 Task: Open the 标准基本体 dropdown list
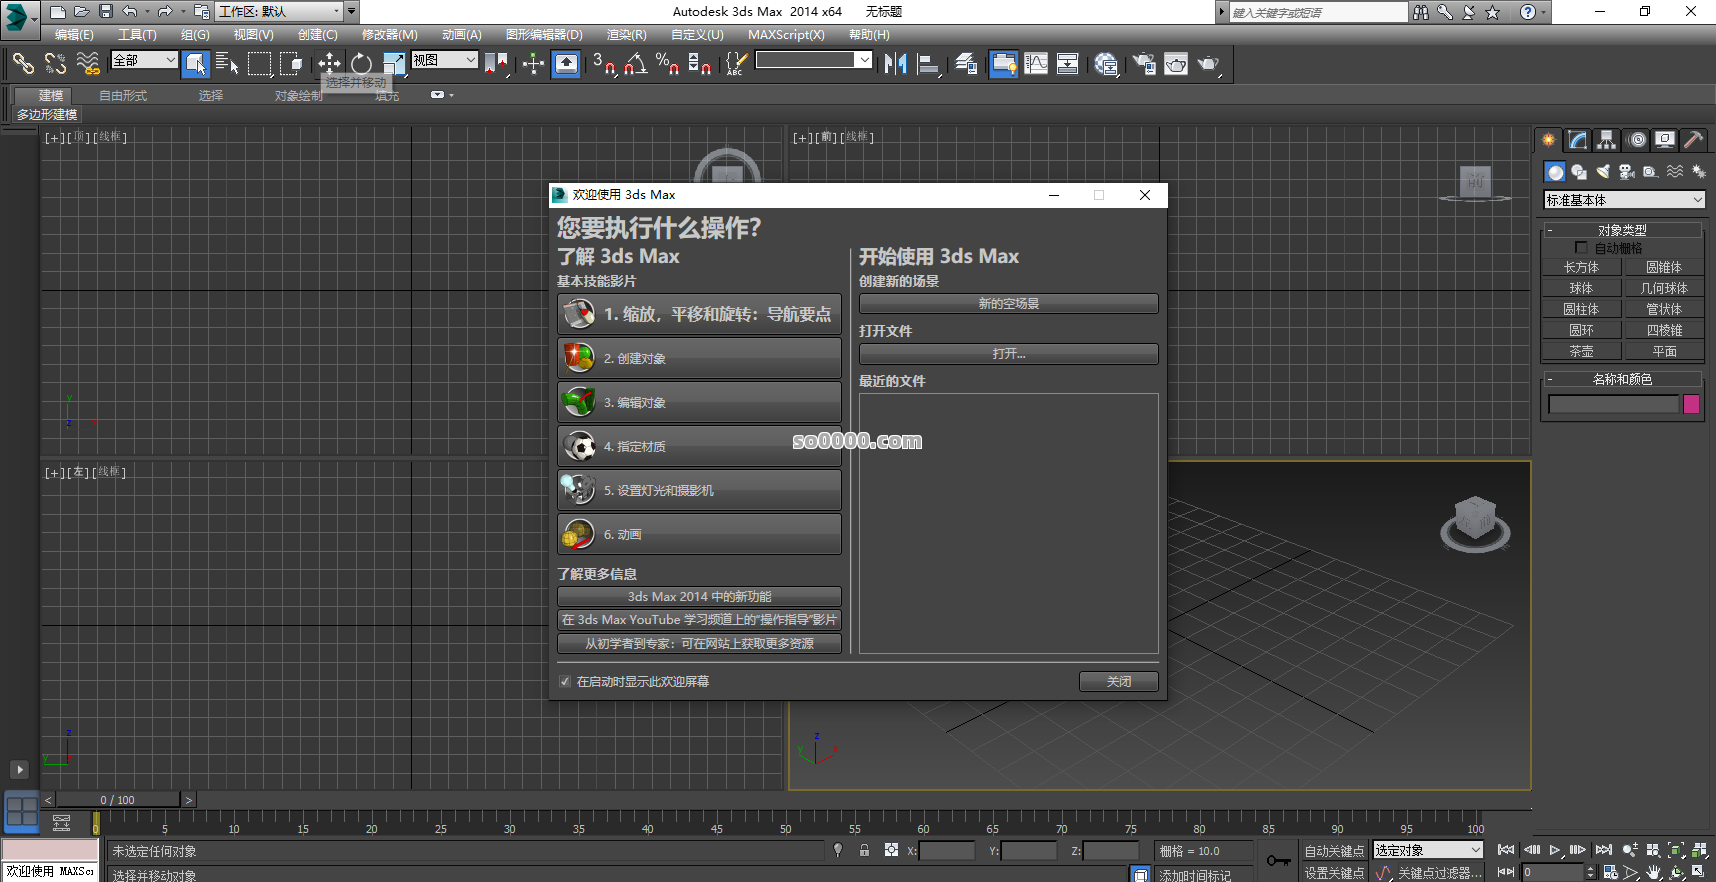pyautogui.click(x=1623, y=200)
